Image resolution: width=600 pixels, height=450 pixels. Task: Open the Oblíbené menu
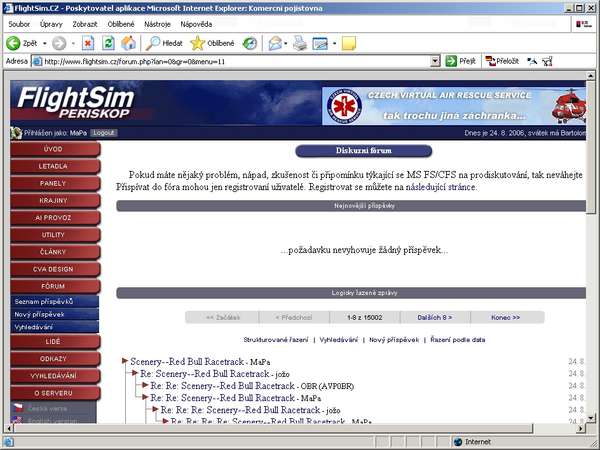(x=121, y=24)
